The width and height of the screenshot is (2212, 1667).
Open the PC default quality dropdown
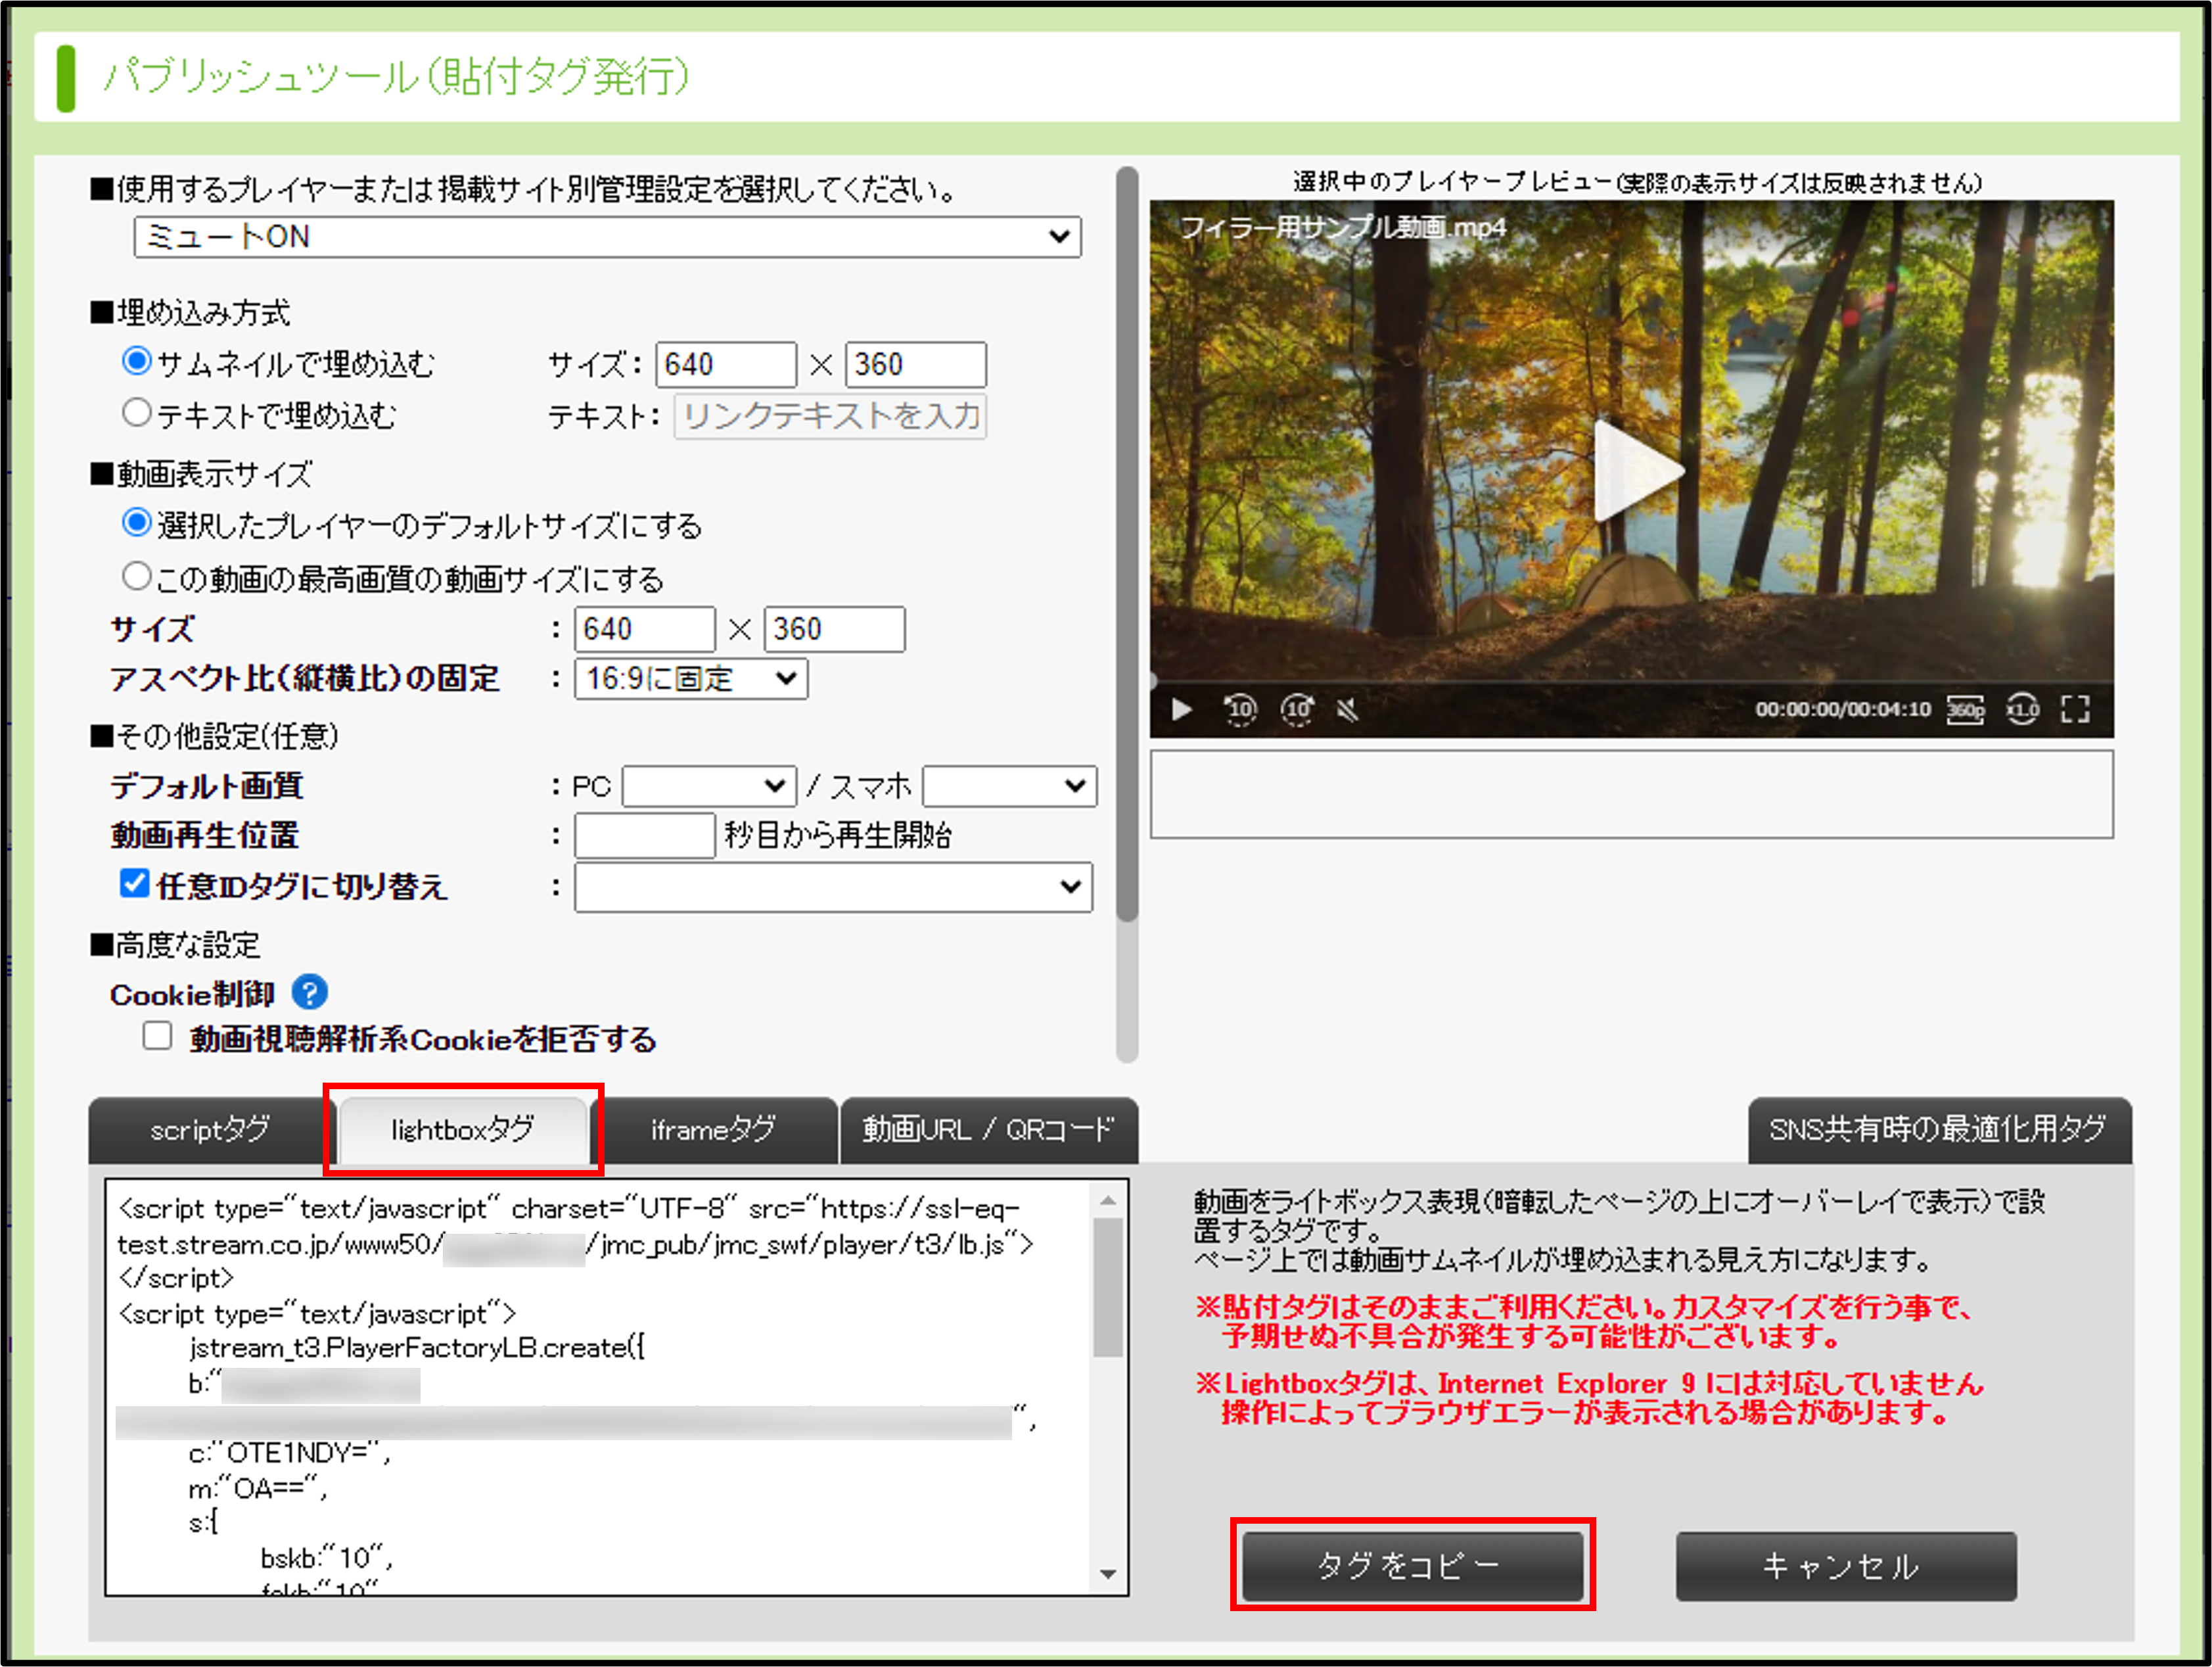click(708, 786)
